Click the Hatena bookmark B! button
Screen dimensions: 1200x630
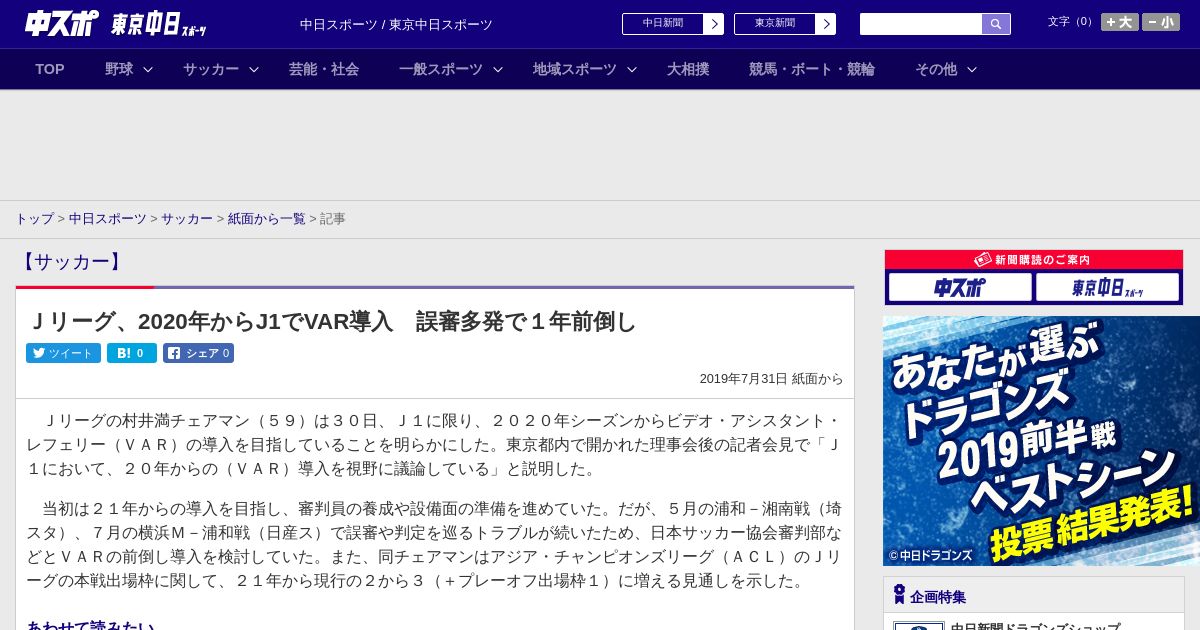pyautogui.click(x=132, y=353)
